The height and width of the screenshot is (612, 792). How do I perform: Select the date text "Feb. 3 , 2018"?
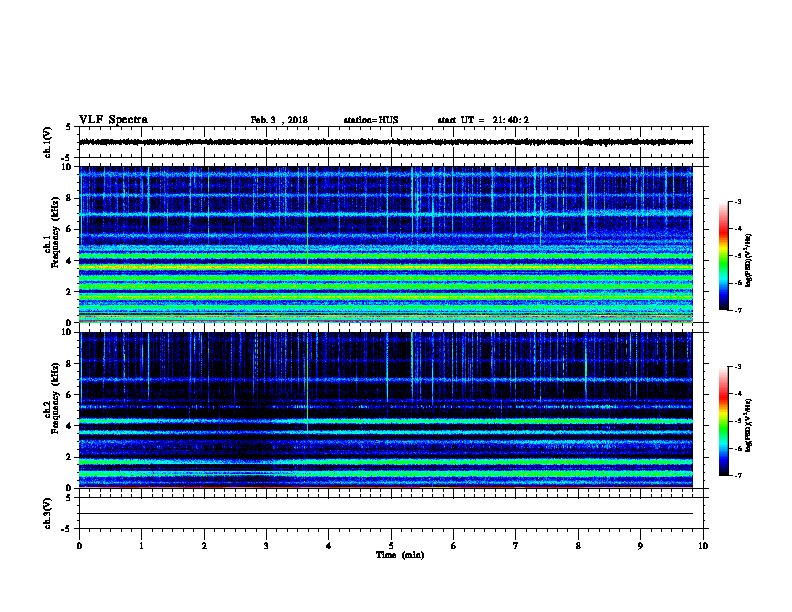(x=279, y=120)
